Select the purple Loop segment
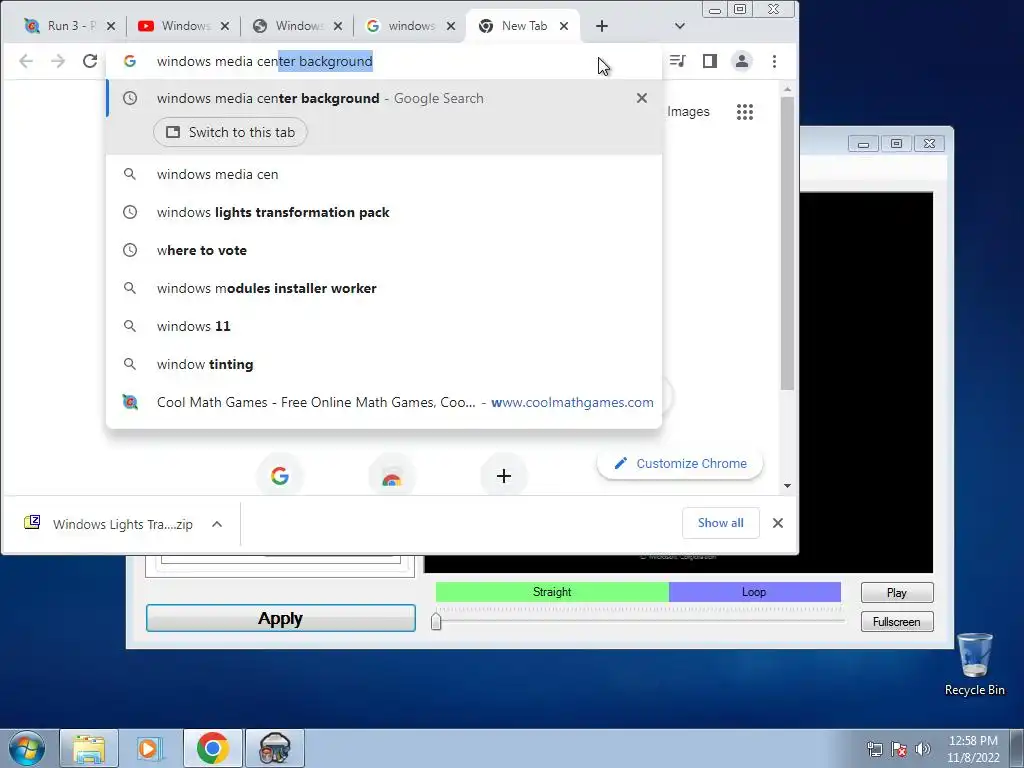Viewport: 1024px width, 768px height. (x=755, y=592)
